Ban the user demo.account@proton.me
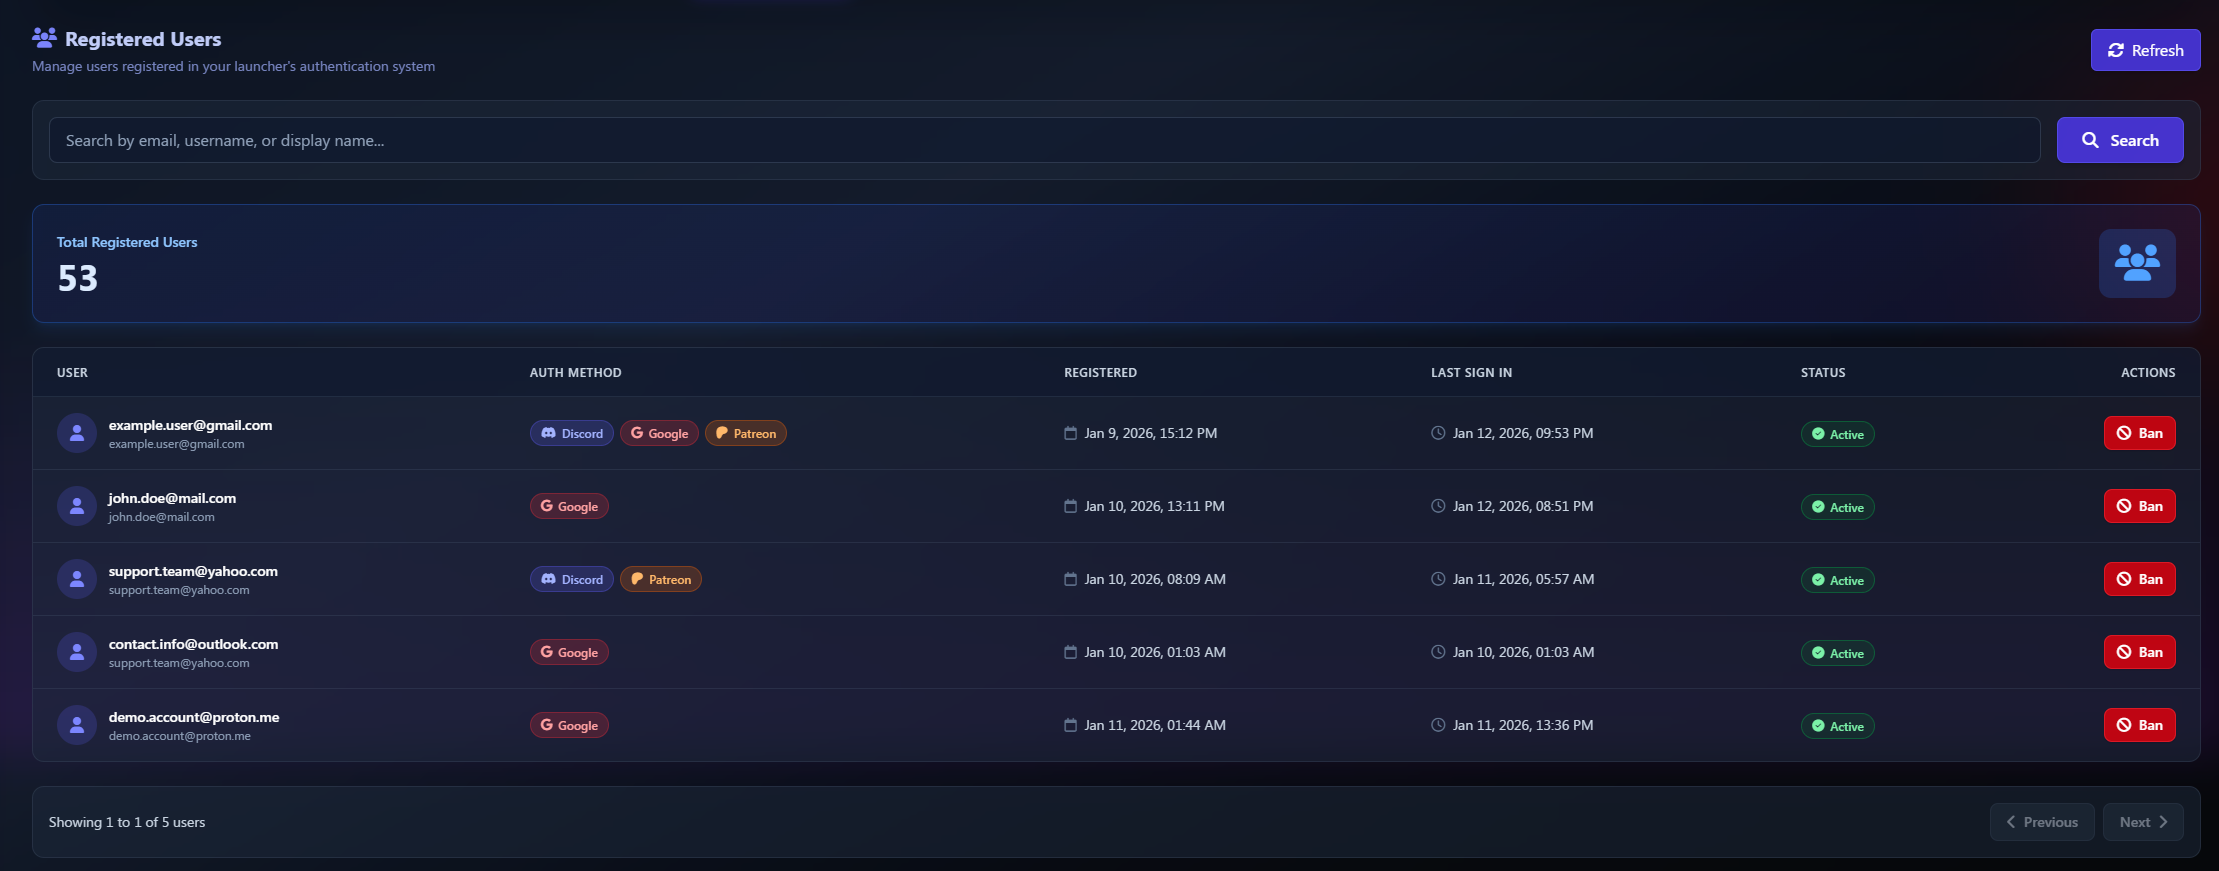The width and height of the screenshot is (2219, 871). coord(2139,725)
